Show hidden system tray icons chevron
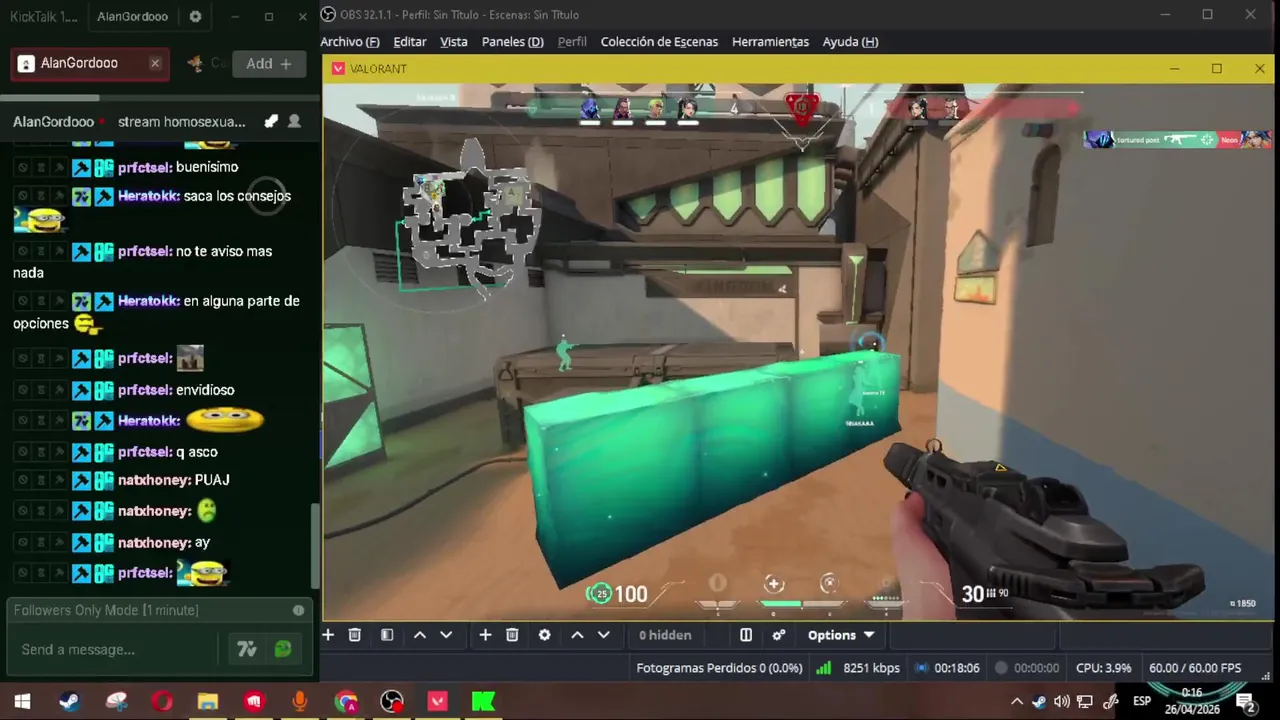 (1017, 702)
